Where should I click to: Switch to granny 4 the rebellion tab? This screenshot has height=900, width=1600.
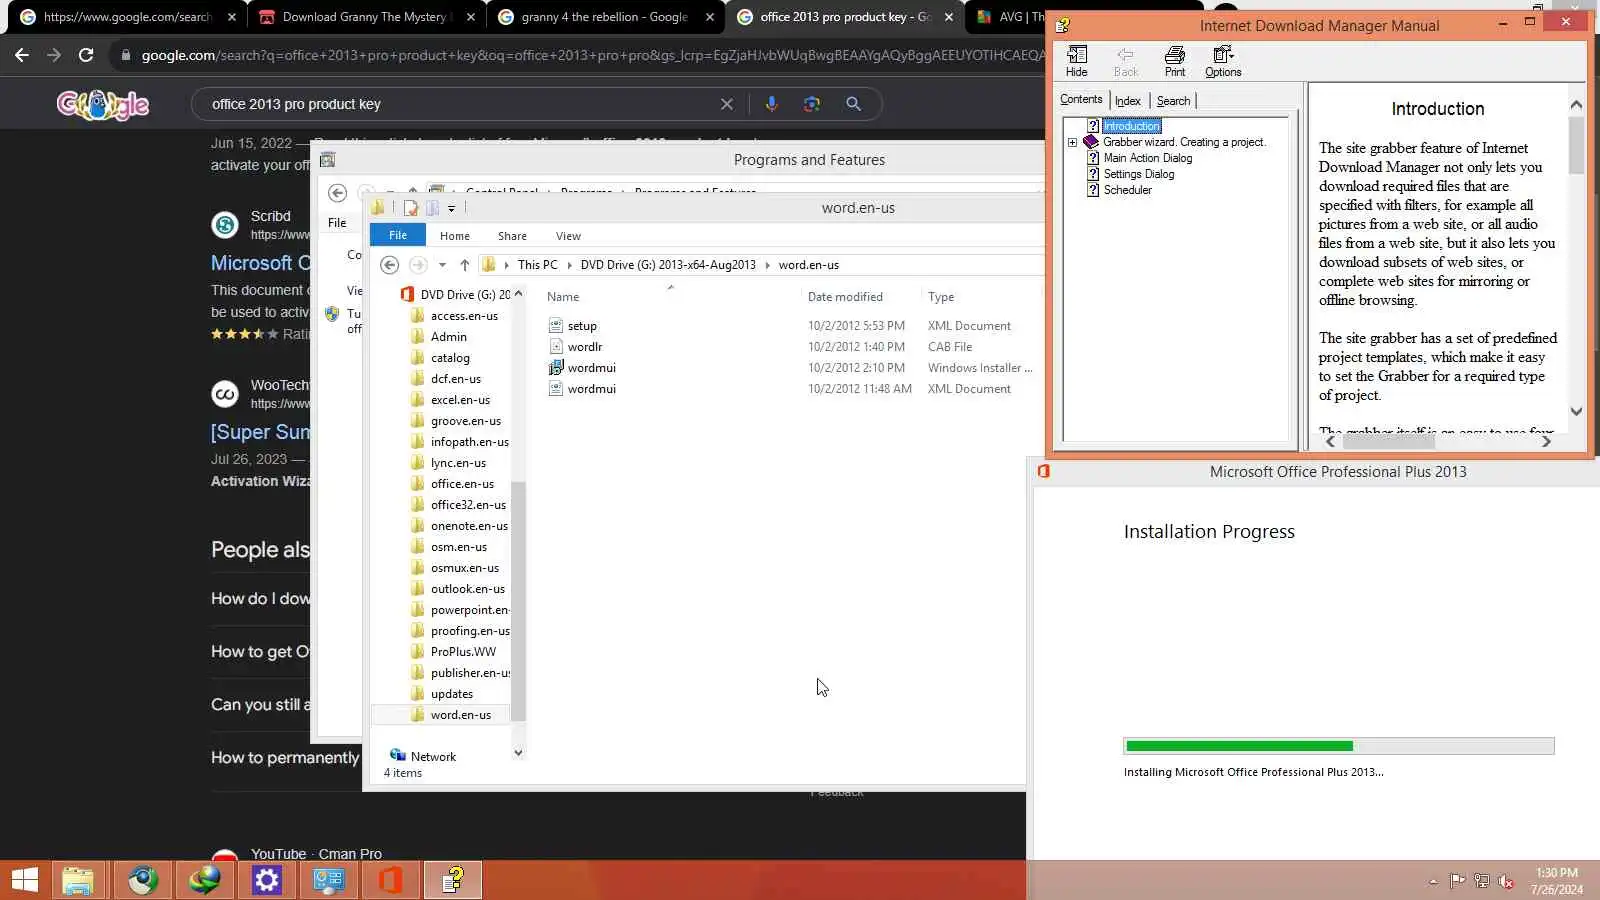tap(606, 17)
